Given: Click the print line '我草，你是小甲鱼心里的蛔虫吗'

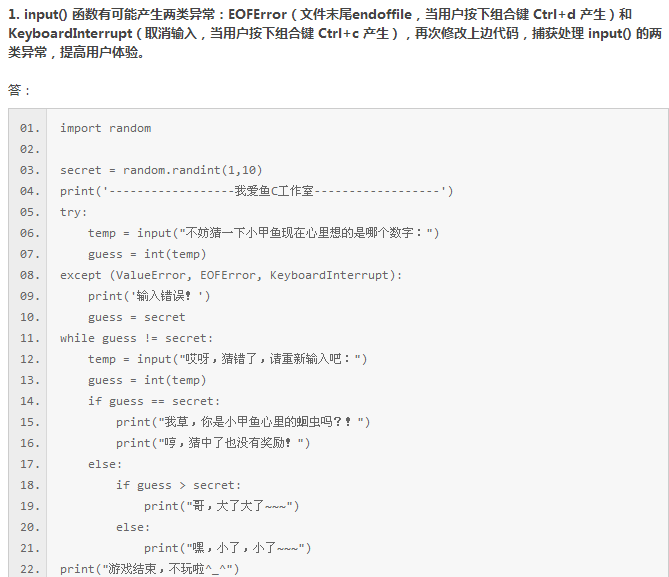Looking at the screenshot, I should click(243, 422).
